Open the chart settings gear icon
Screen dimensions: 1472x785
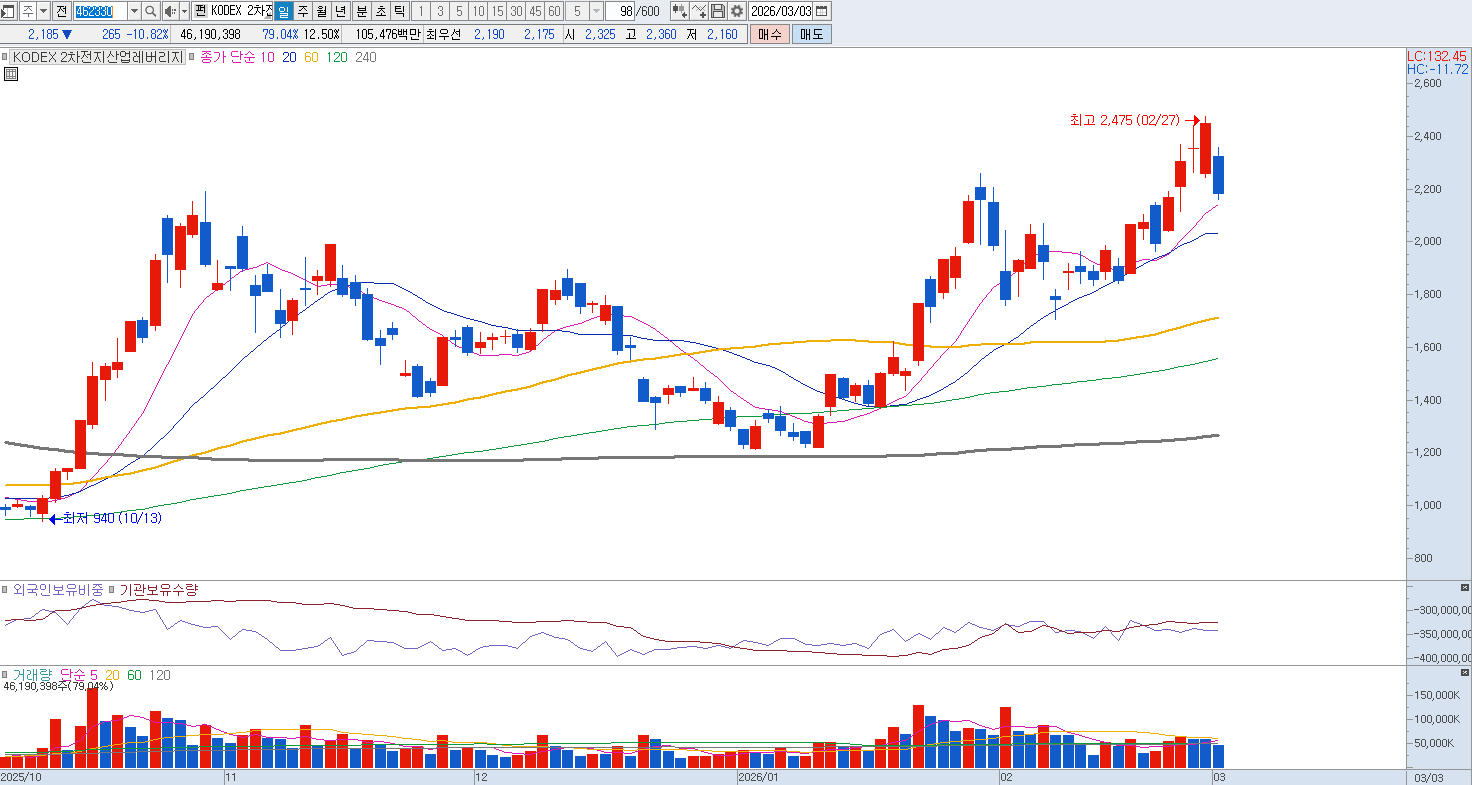click(737, 11)
